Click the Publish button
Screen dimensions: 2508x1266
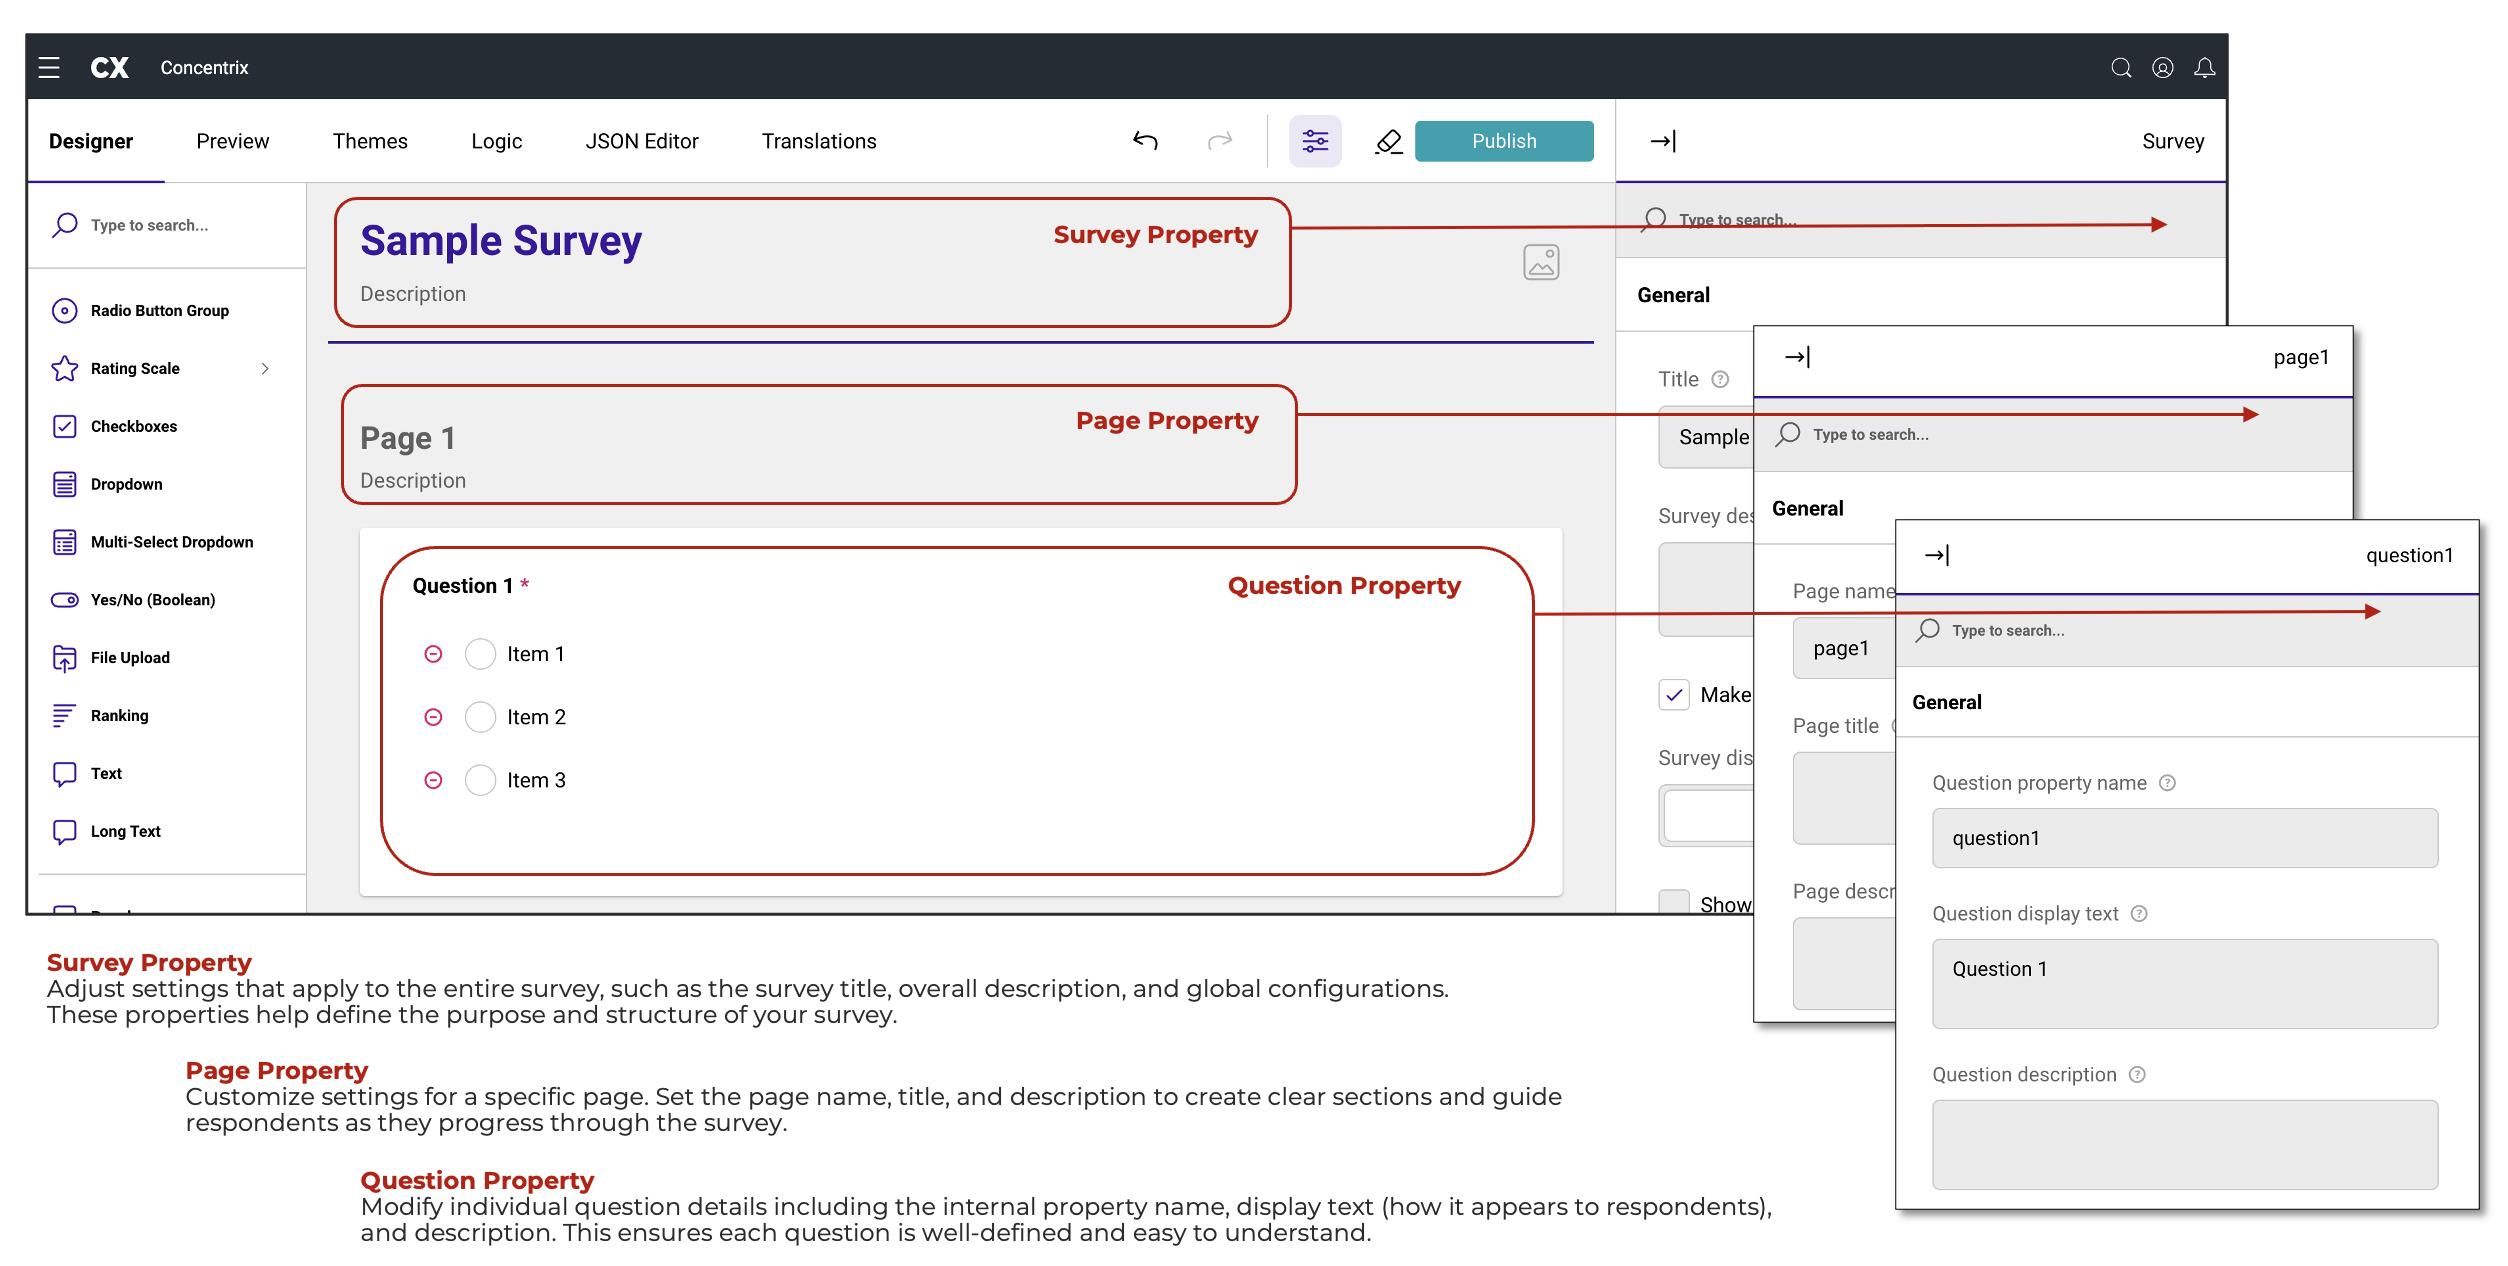pos(1504,141)
